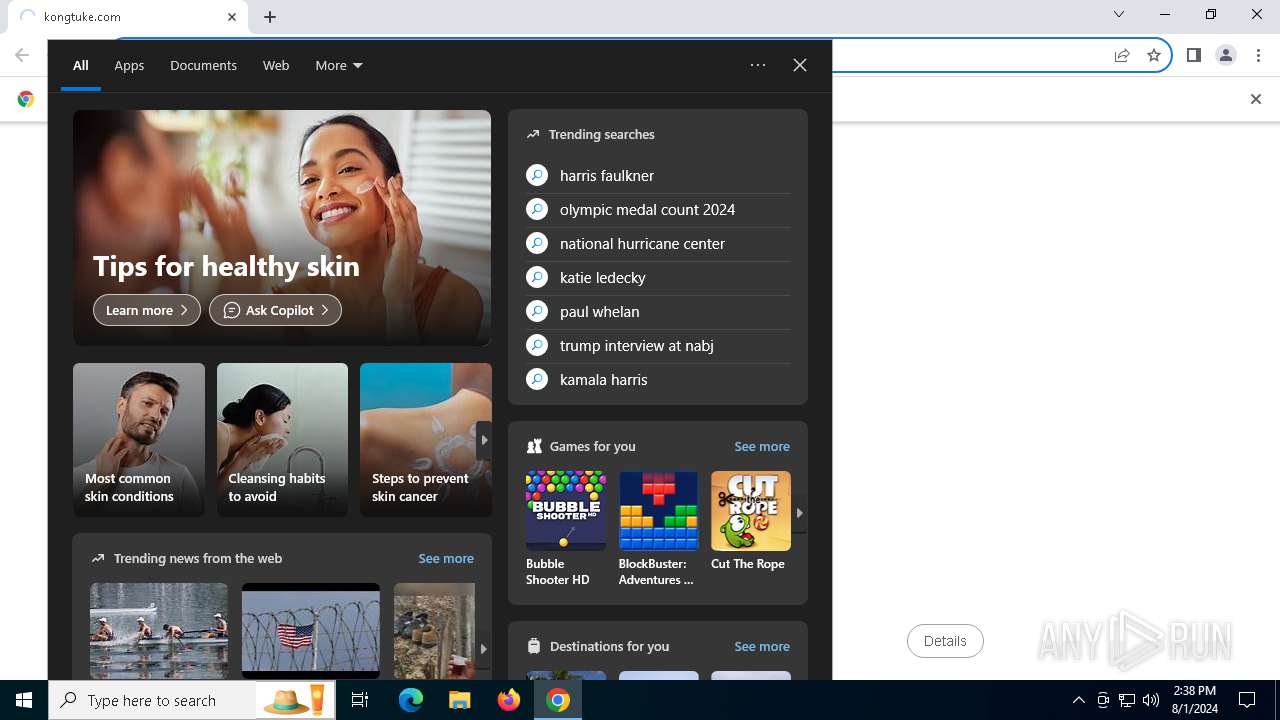Viewport: 1280px width, 720px height.
Task: Open the network tray icon
Action: tap(1127, 700)
